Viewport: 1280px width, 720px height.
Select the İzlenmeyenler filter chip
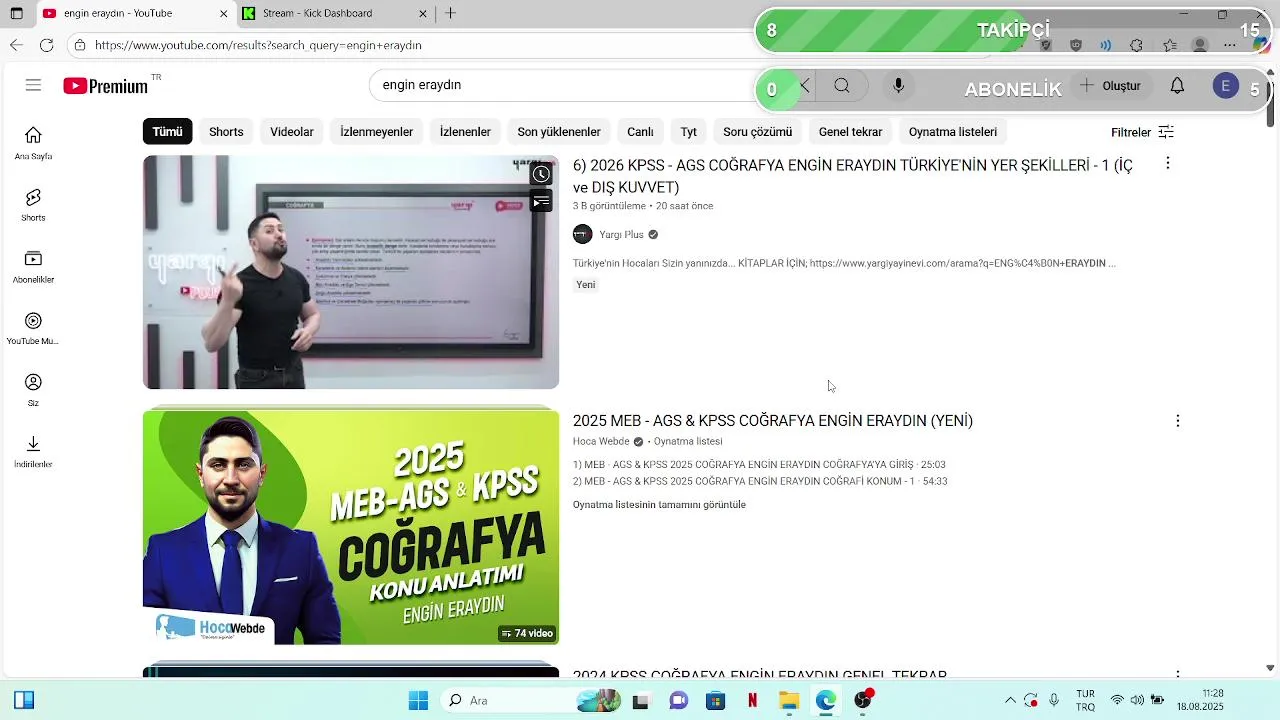tap(376, 132)
